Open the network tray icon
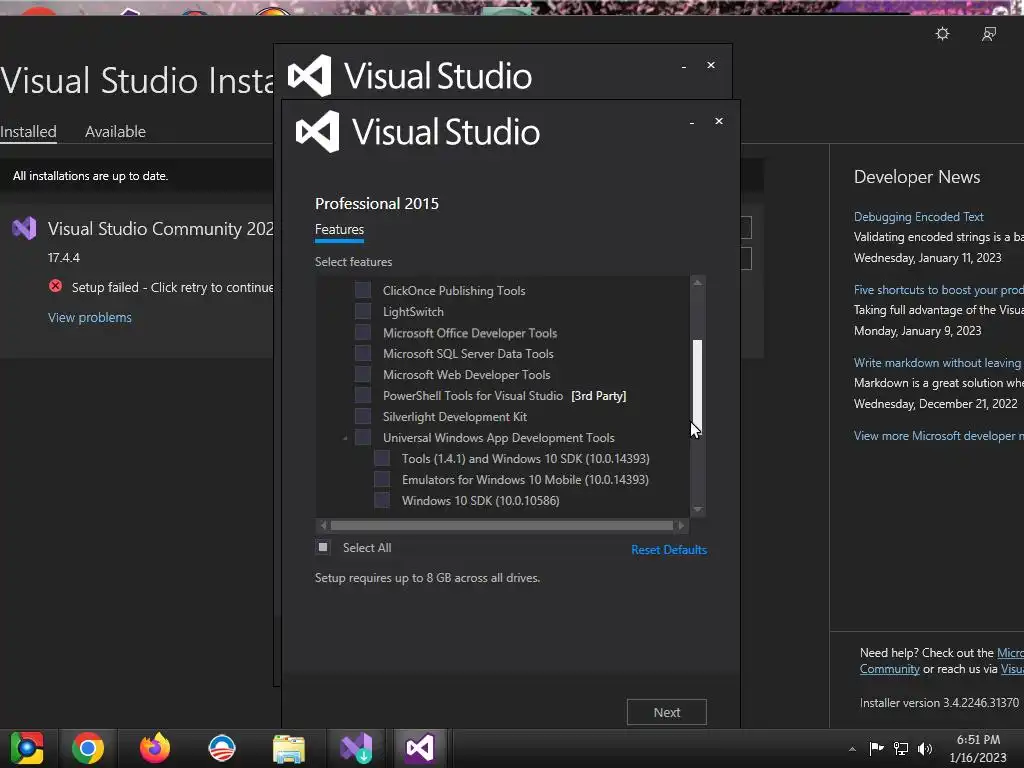The image size is (1024, 768). pyautogui.click(x=901, y=748)
